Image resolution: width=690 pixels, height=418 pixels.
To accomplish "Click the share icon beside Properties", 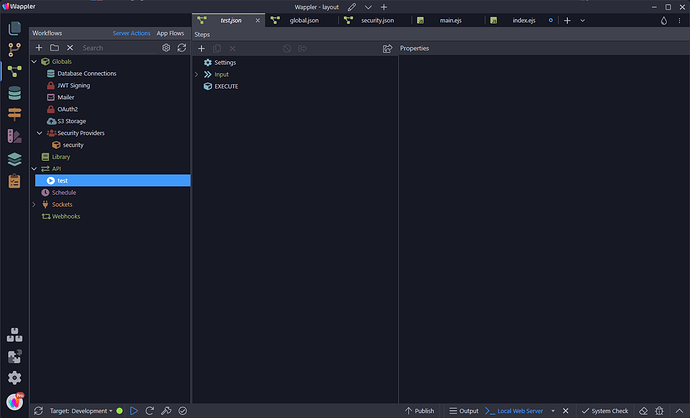I will (387, 48).
